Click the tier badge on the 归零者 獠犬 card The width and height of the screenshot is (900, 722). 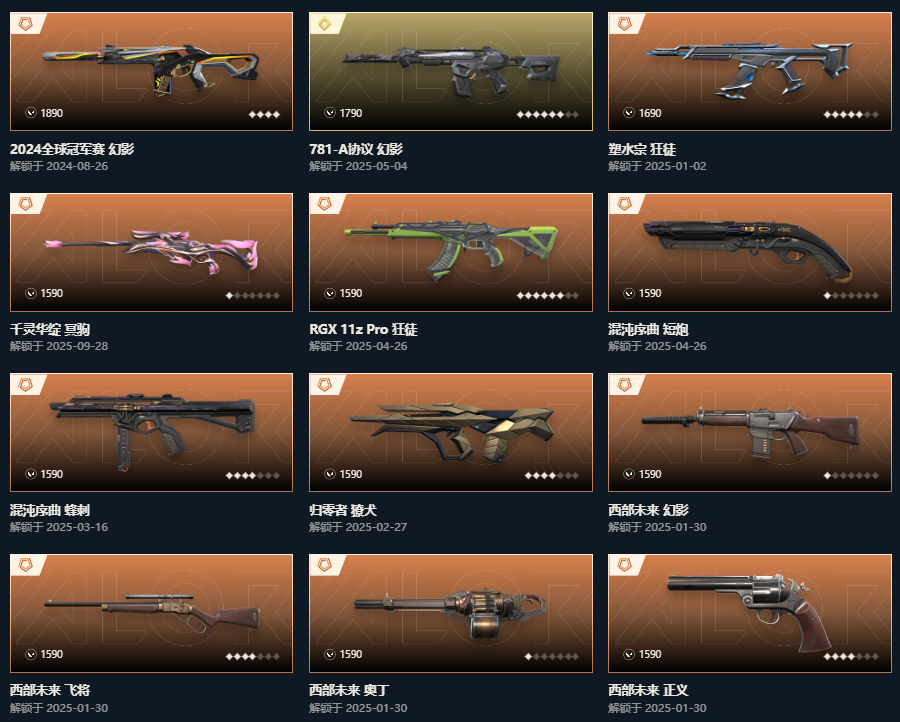[x=325, y=385]
